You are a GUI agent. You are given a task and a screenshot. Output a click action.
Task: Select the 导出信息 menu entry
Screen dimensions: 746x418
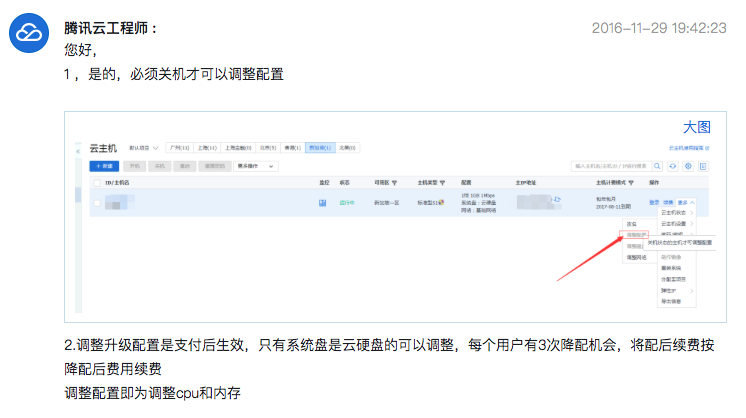[x=671, y=301]
